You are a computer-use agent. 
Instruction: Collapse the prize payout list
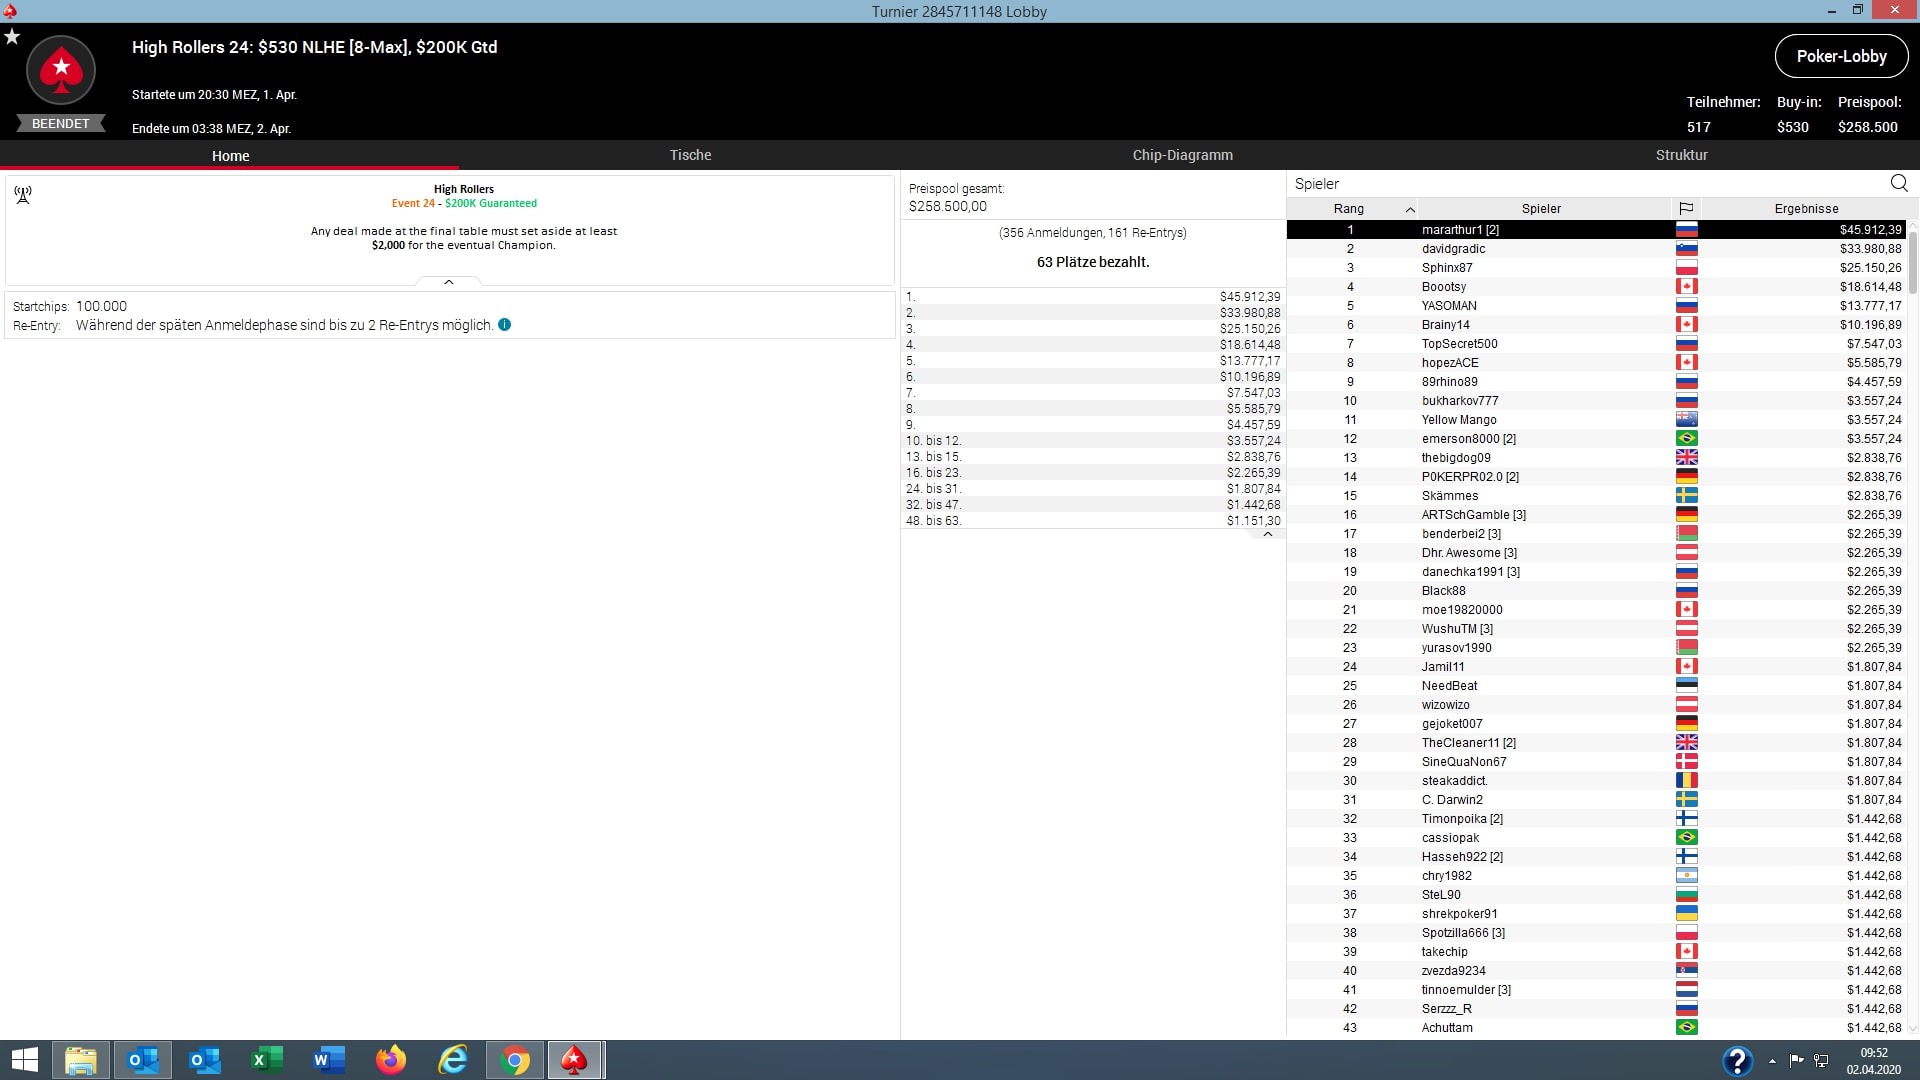(x=1267, y=534)
